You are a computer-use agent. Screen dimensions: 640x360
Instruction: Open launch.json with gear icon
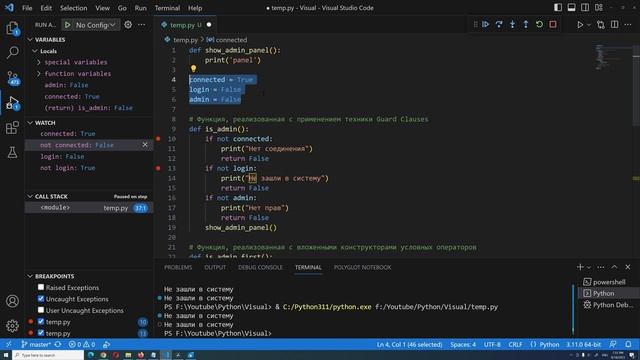(x=128, y=24)
